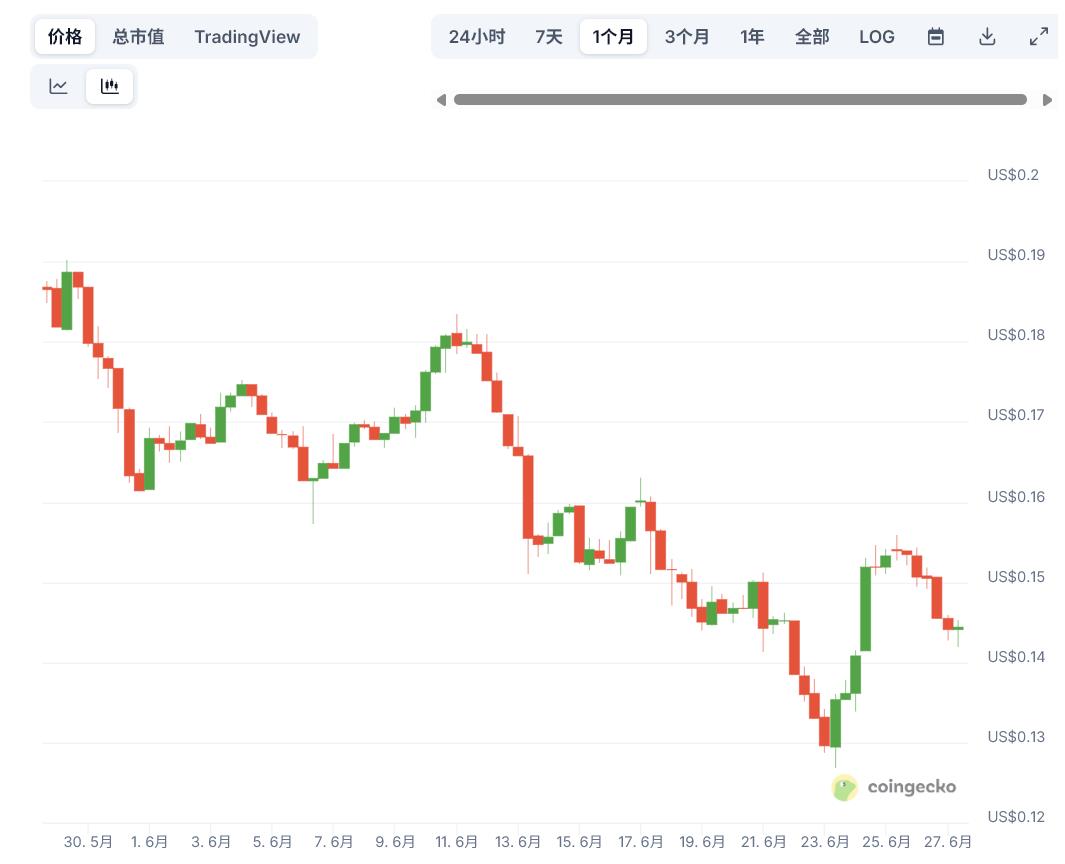
Task: Select the 1个月 time range
Action: pos(613,37)
